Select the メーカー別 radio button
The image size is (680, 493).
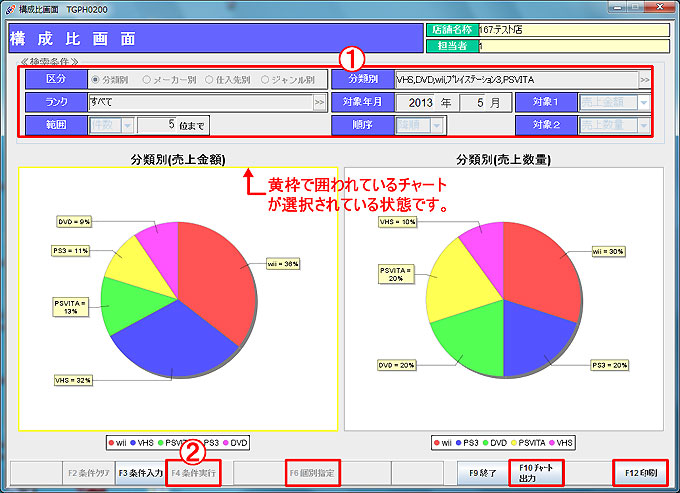pyautogui.click(x=147, y=80)
